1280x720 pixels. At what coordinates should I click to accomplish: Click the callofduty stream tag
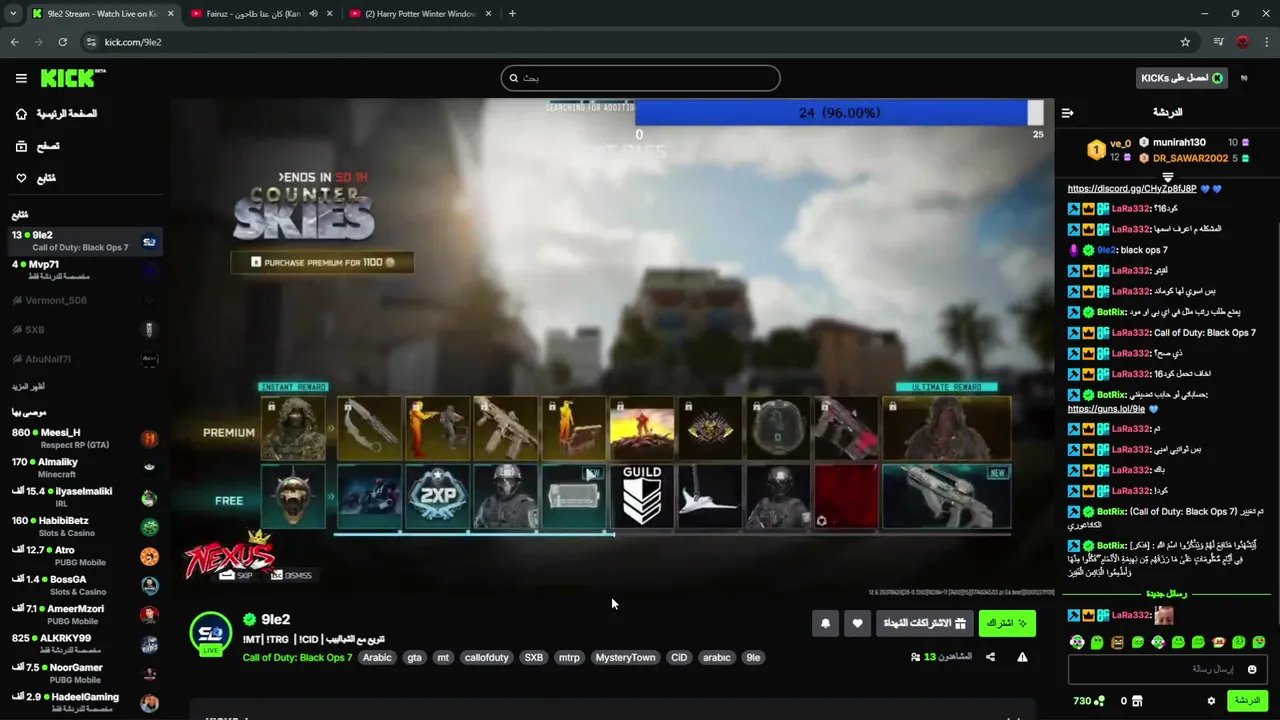coord(486,657)
